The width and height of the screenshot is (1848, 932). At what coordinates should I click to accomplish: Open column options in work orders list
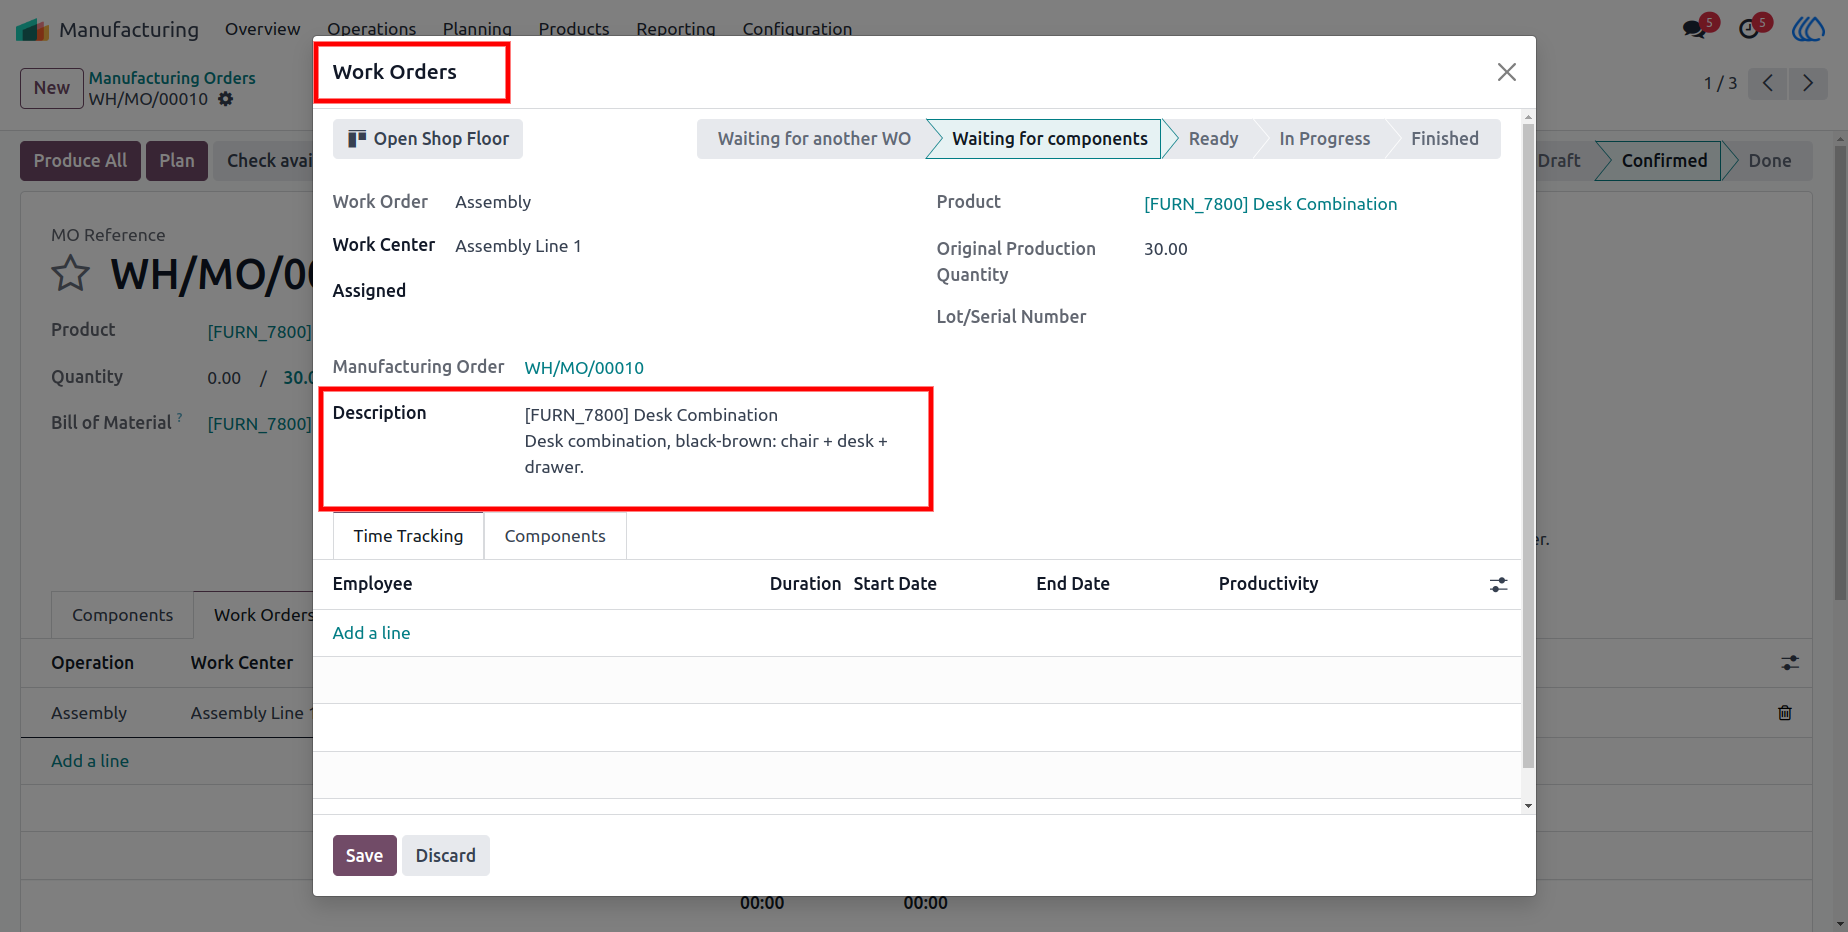click(x=1790, y=663)
